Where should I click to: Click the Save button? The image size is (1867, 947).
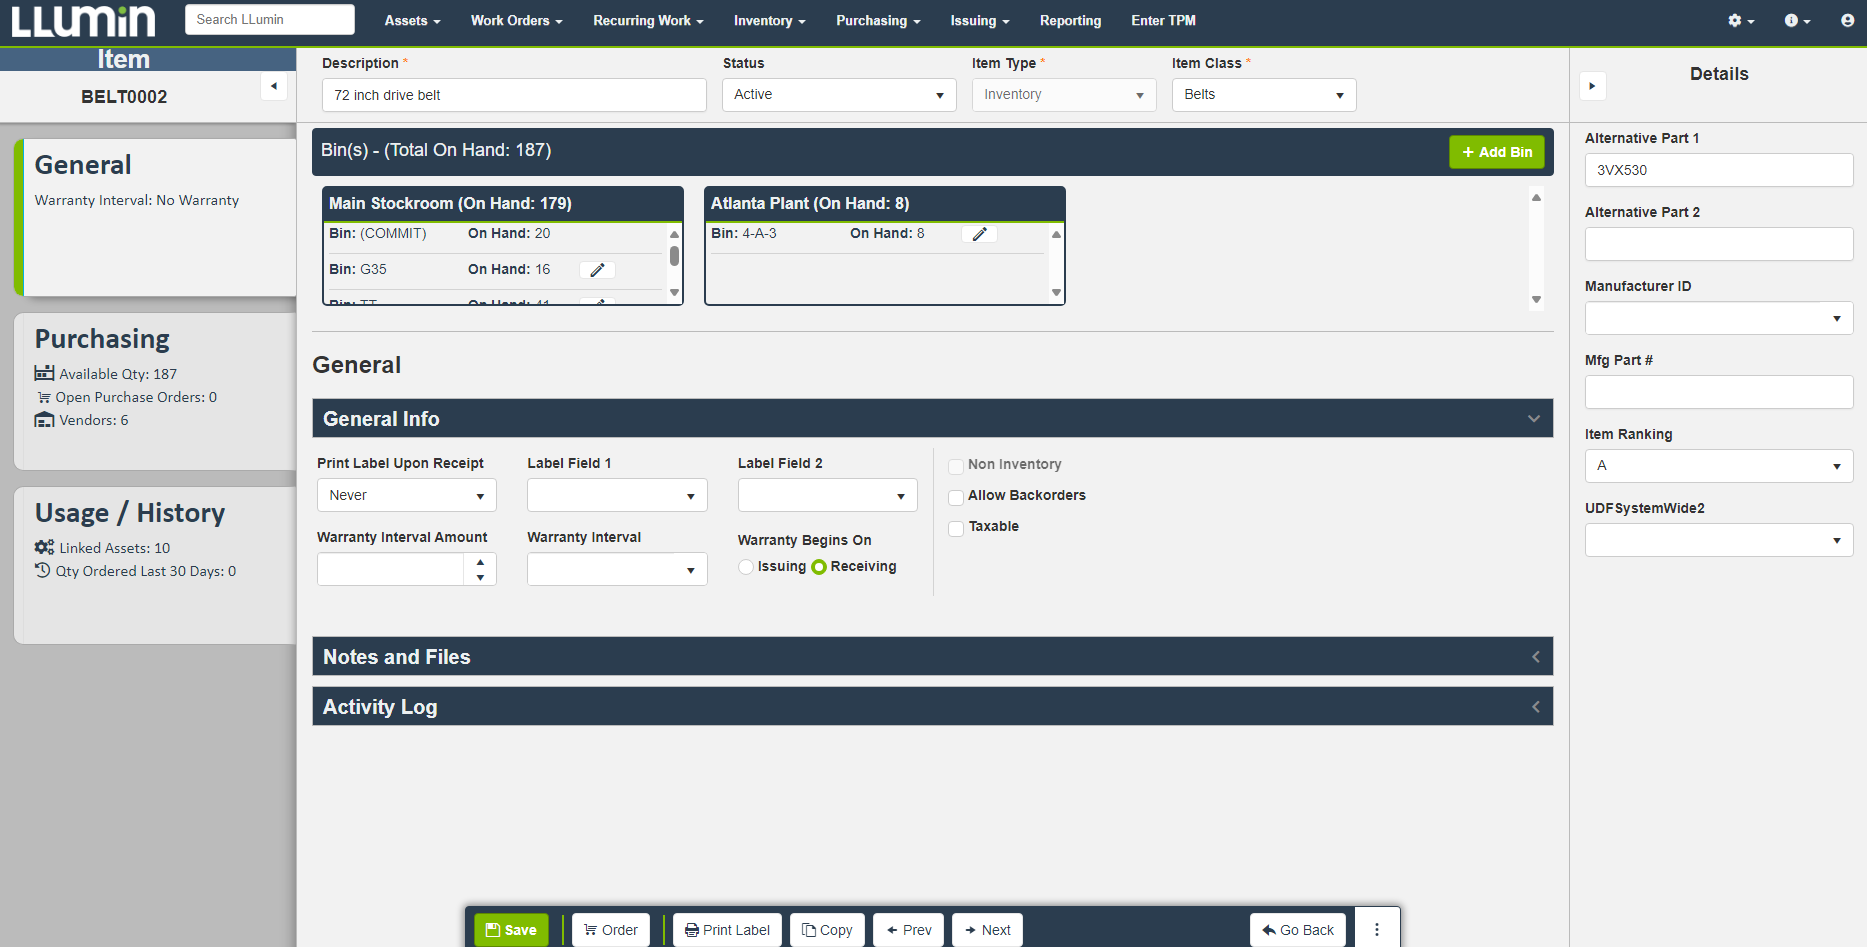pyautogui.click(x=511, y=930)
